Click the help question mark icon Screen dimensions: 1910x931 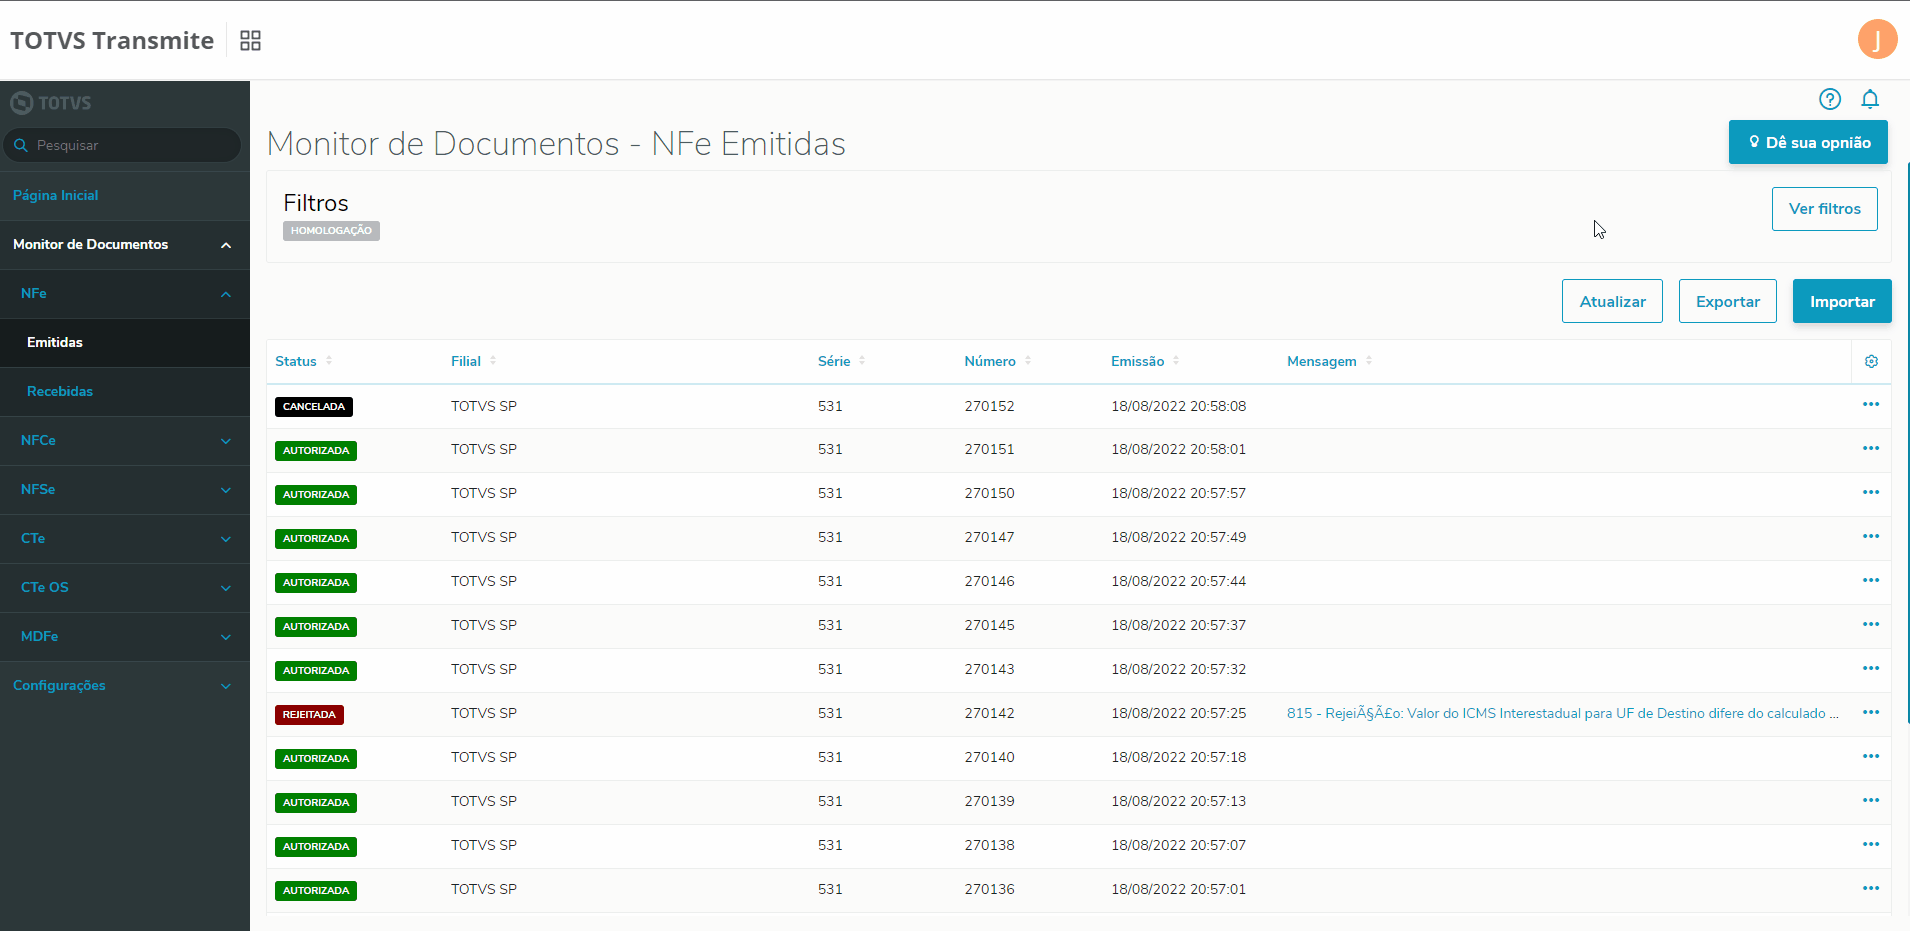tap(1829, 99)
